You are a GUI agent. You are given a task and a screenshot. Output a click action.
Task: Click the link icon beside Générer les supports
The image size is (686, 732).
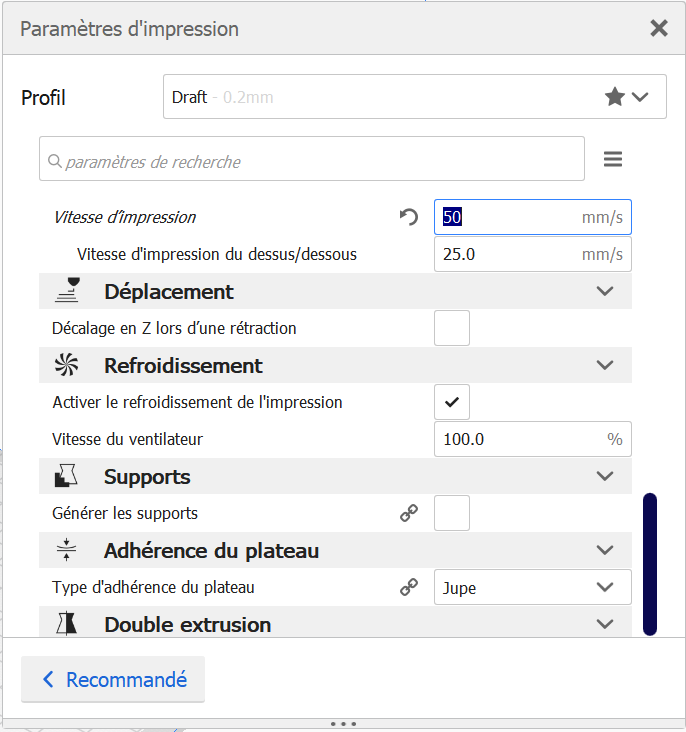tap(408, 514)
